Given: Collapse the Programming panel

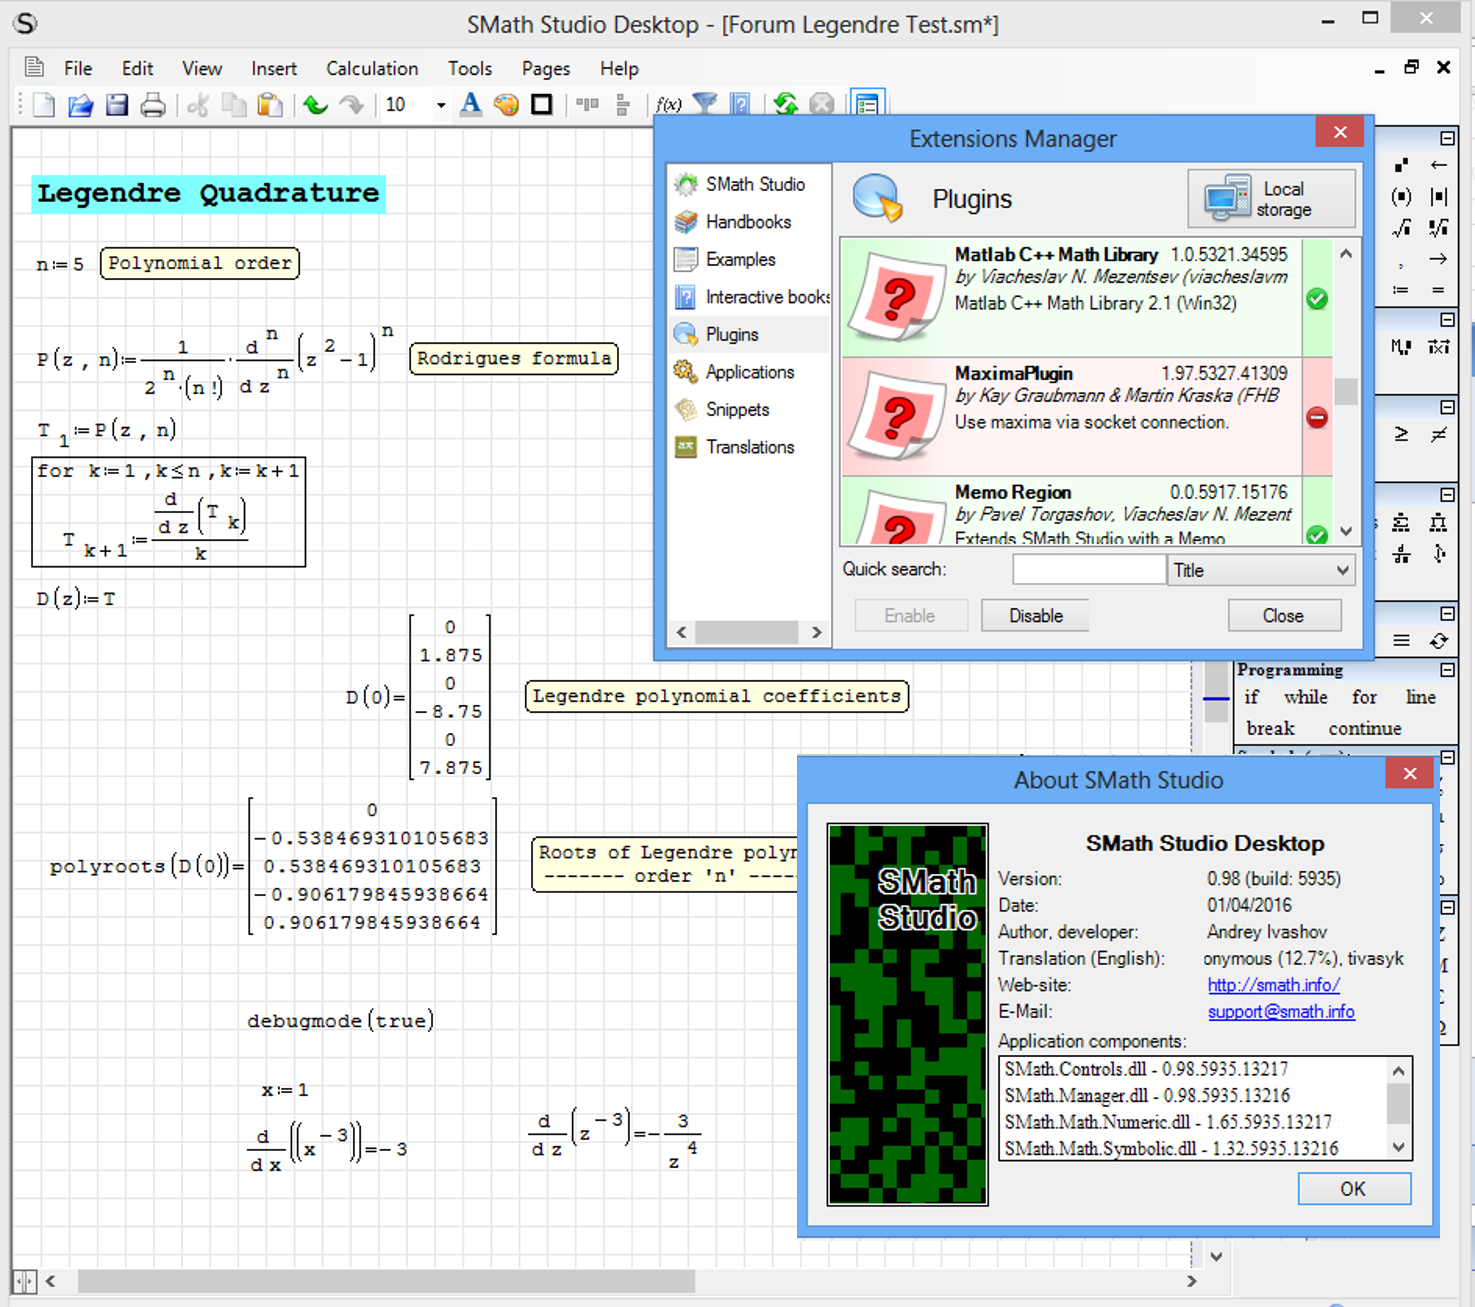Looking at the screenshot, I should [x=1446, y=670].
